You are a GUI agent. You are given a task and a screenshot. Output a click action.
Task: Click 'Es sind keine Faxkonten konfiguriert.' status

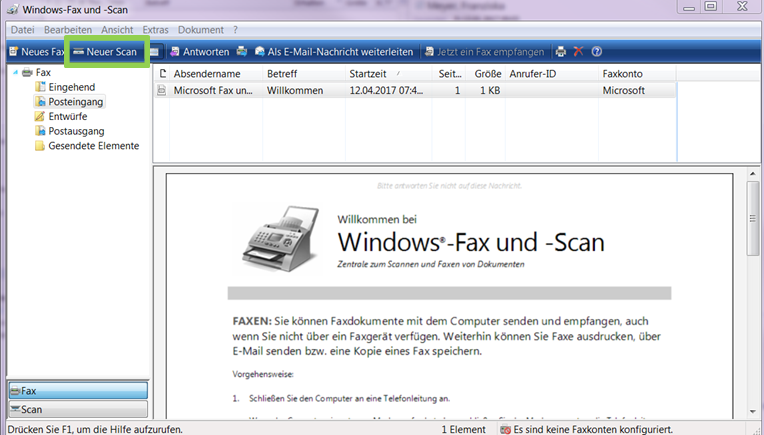(x=593, y=429)
